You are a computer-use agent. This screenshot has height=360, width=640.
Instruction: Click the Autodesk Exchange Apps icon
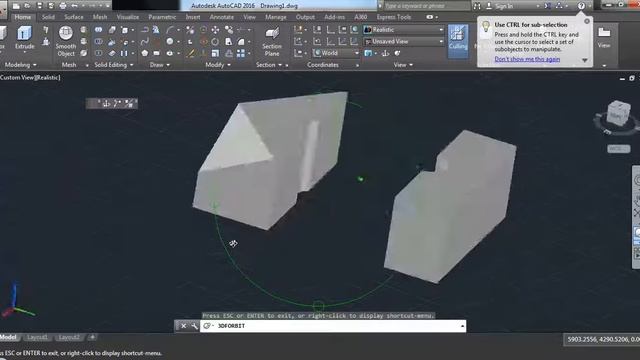(548, 6)
